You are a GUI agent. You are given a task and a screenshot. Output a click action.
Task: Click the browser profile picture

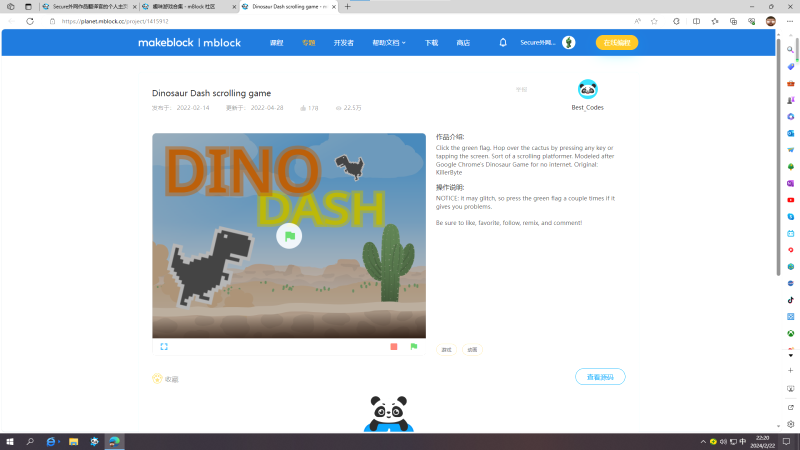point(770,21)
